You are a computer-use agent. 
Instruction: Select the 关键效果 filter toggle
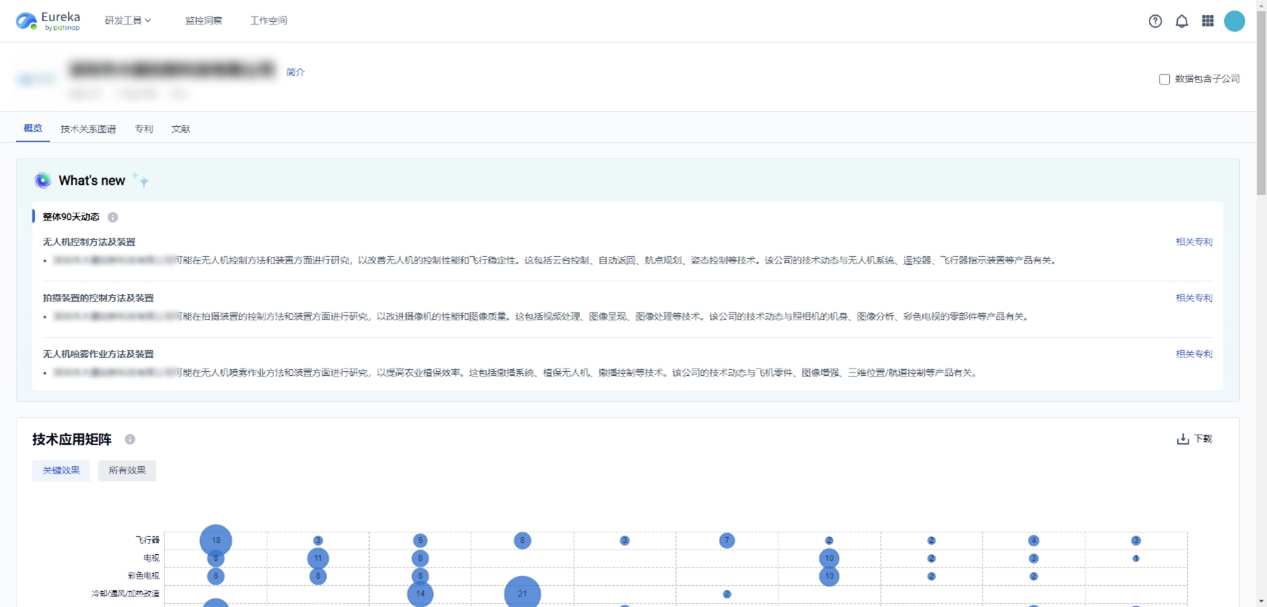point(61,470)
